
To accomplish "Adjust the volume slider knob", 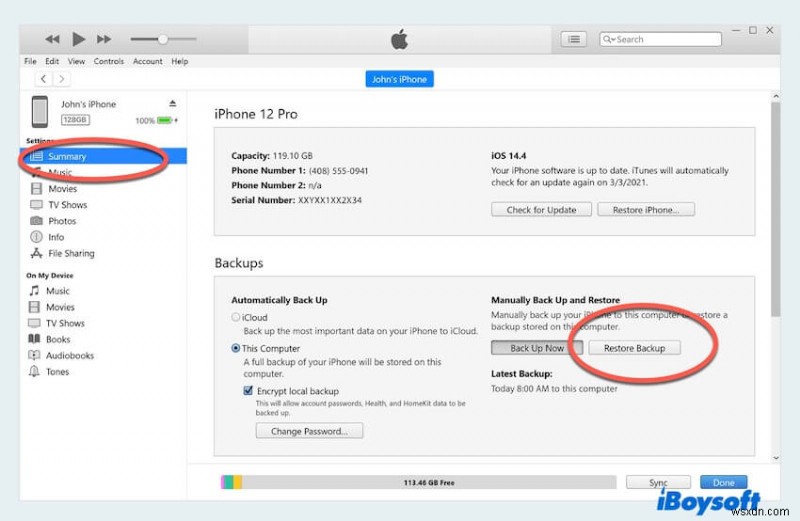I will pyautogui.click(x=163, y=39).
